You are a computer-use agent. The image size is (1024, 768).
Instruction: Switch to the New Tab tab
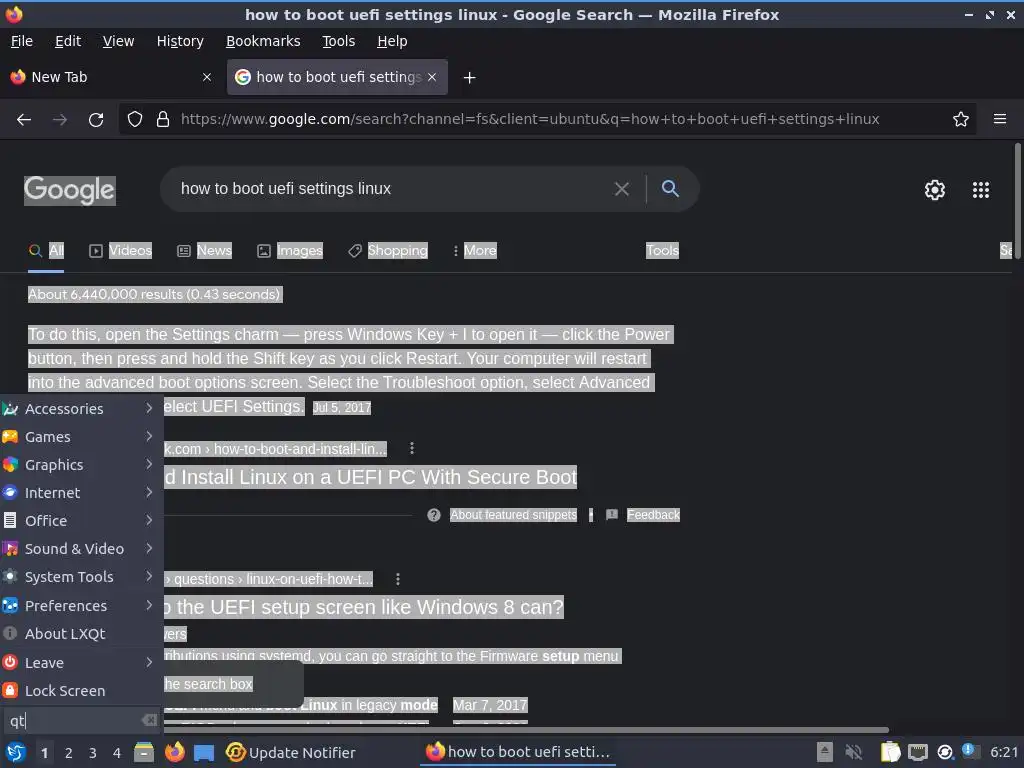pyautogui.click(x=111, y=77)
